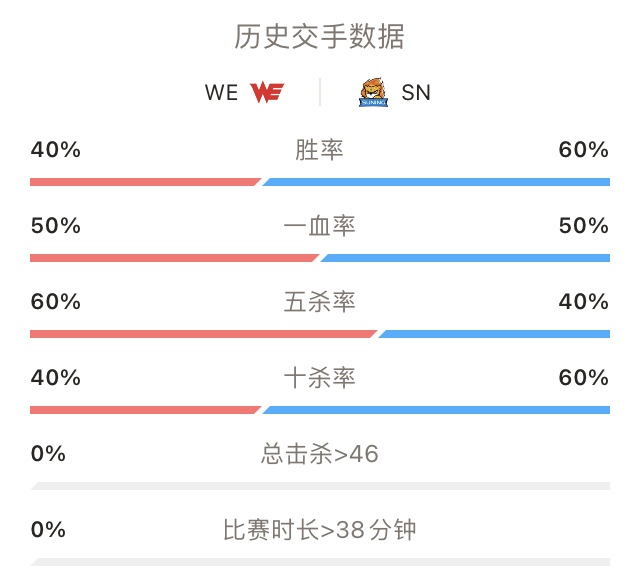Click the WE team logo icon

pyautogui.click(x=267, y=92)
